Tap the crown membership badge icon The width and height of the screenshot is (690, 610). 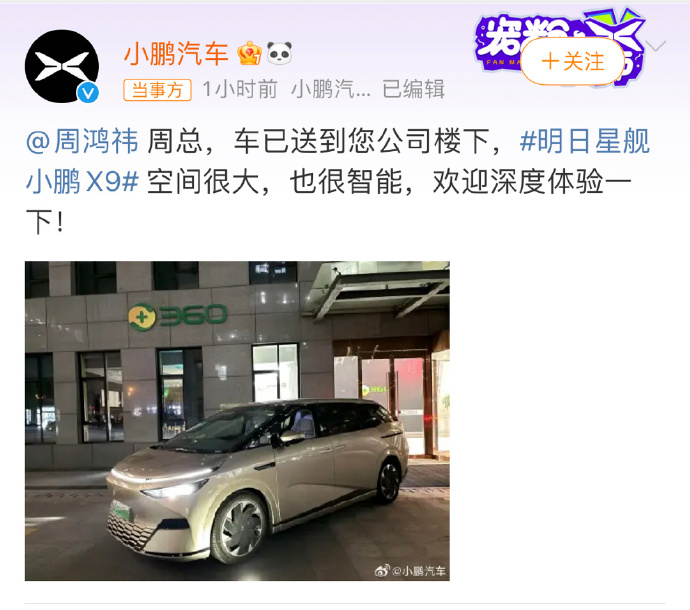250,53
